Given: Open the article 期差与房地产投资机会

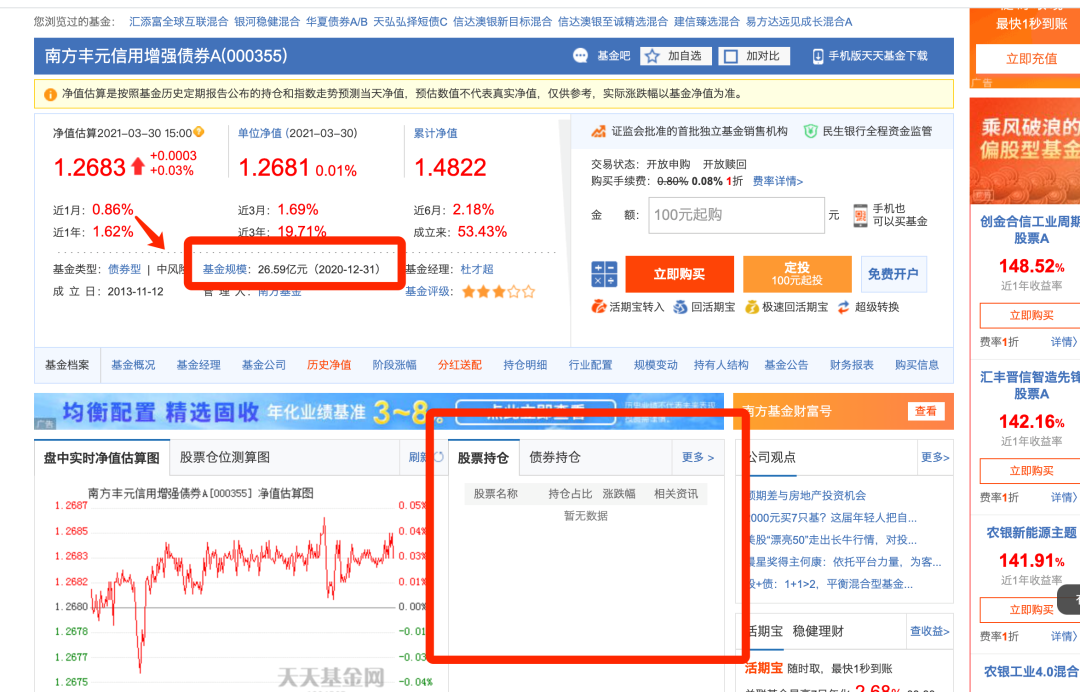Looking at the screenshot, I should pyautogui.click(x=807, y=495).
